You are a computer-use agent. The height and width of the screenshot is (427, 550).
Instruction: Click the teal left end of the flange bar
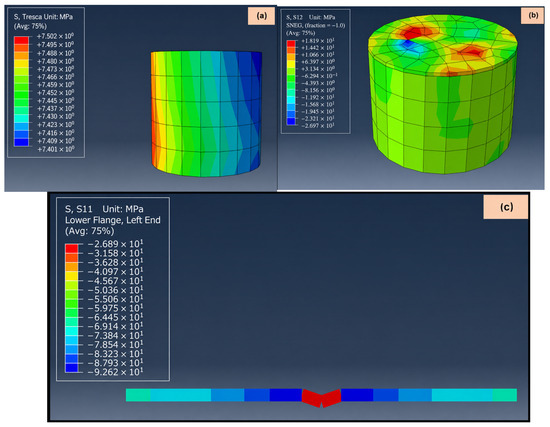tap(138, 395)
